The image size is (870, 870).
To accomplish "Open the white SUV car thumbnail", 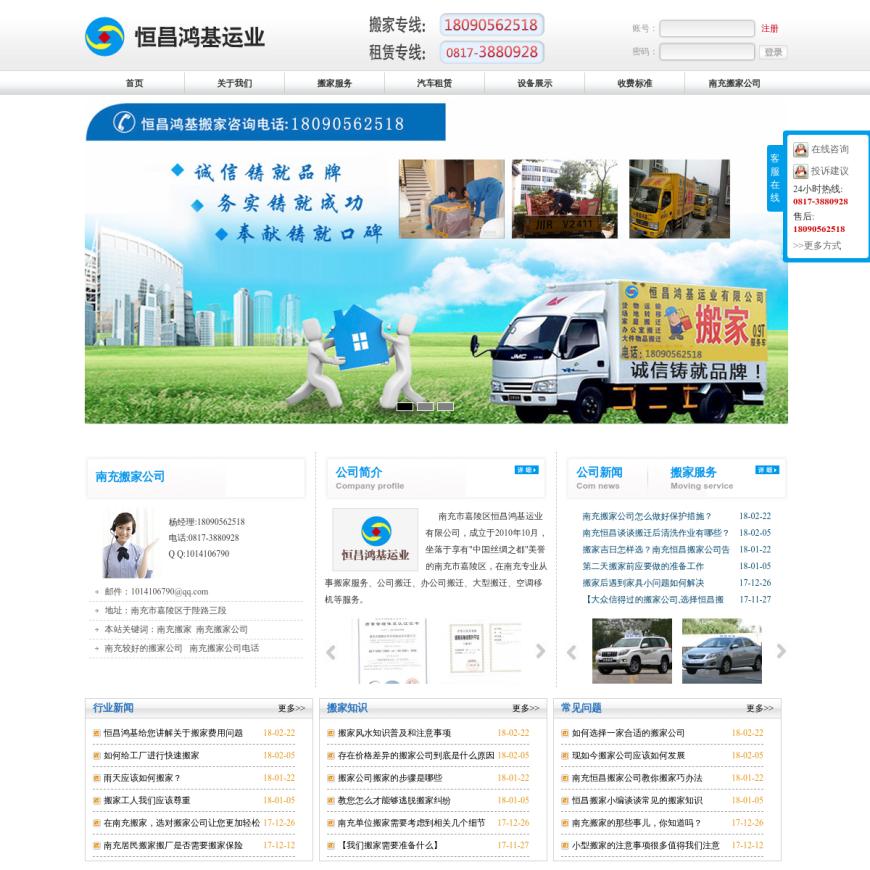I will tap(632, 651).
